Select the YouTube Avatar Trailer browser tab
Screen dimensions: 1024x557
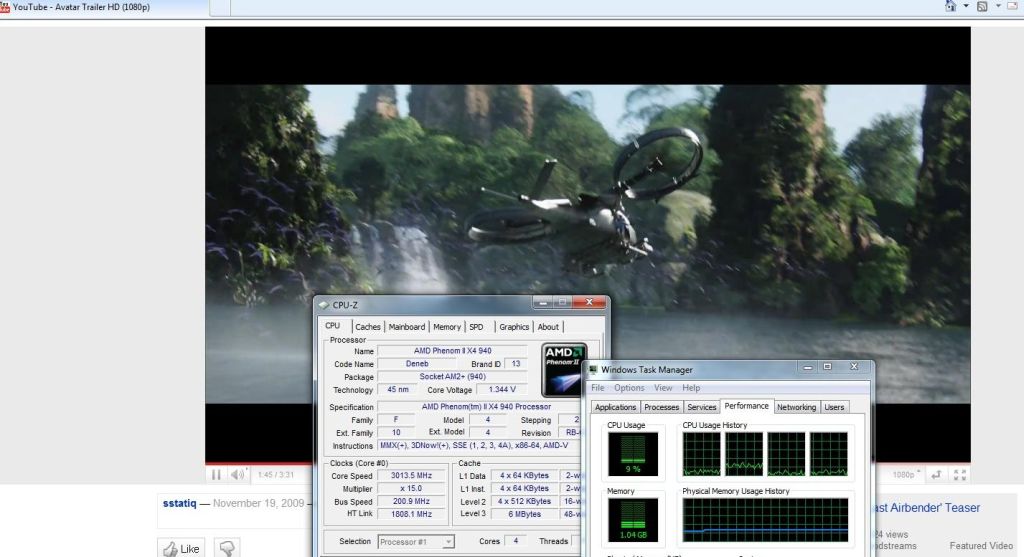click(104, 7)
